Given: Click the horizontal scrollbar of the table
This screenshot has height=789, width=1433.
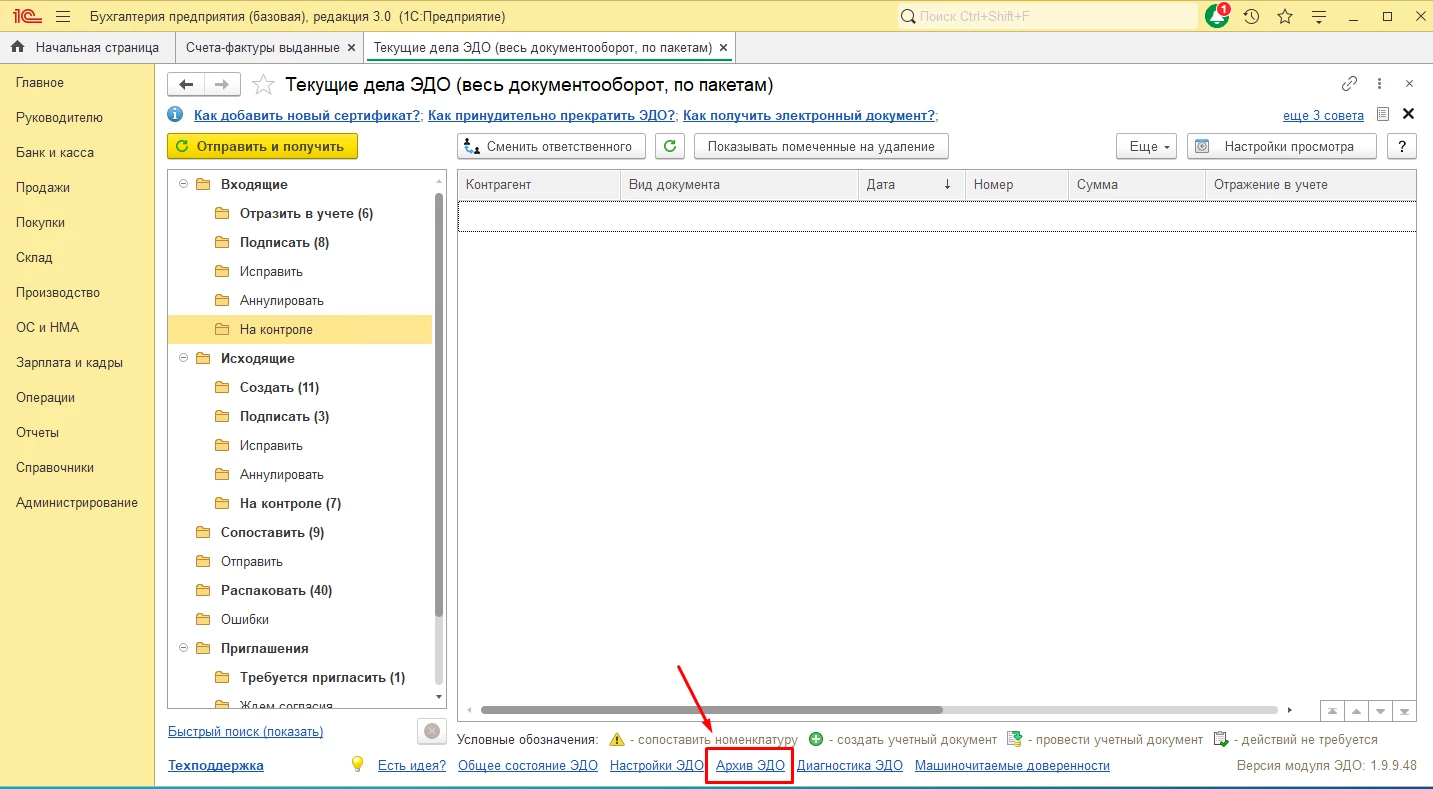Looking at the screenshot, I should click(711, 710).
